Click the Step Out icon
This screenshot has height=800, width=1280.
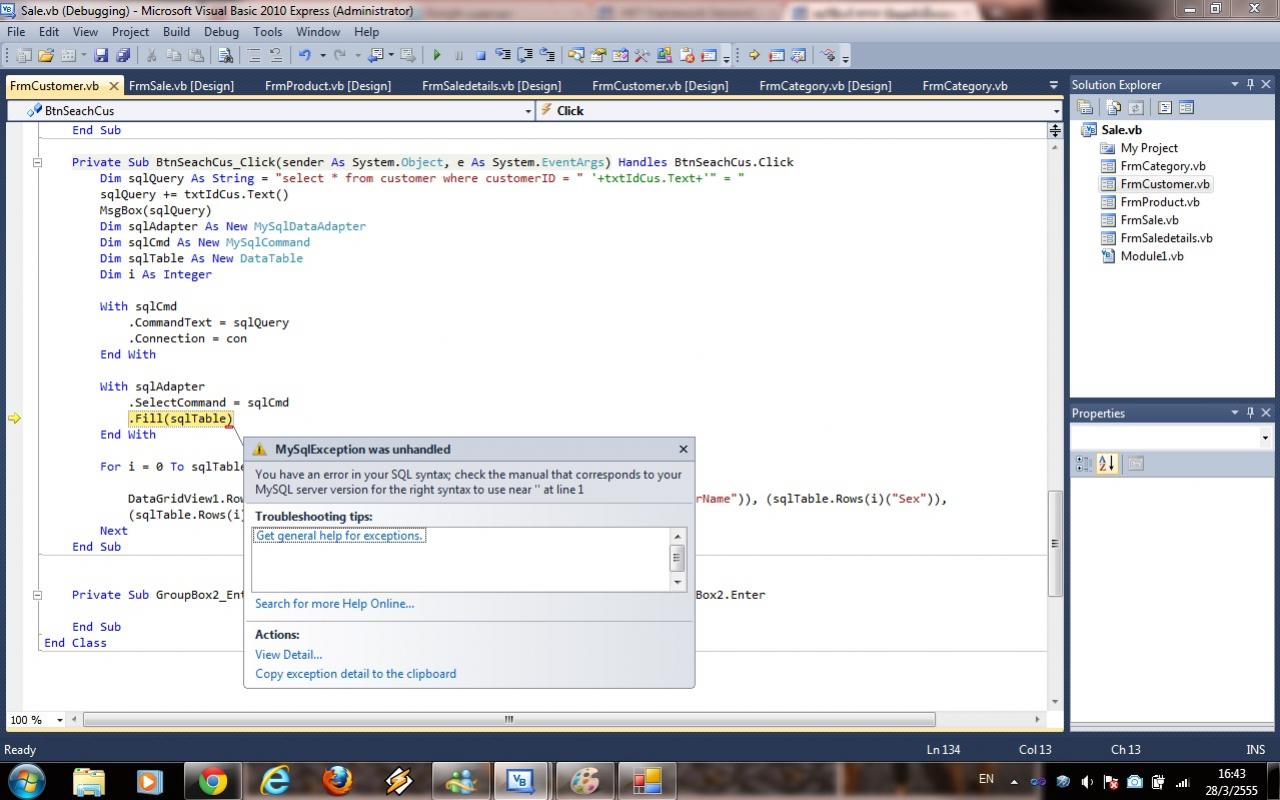coord(549,55)
